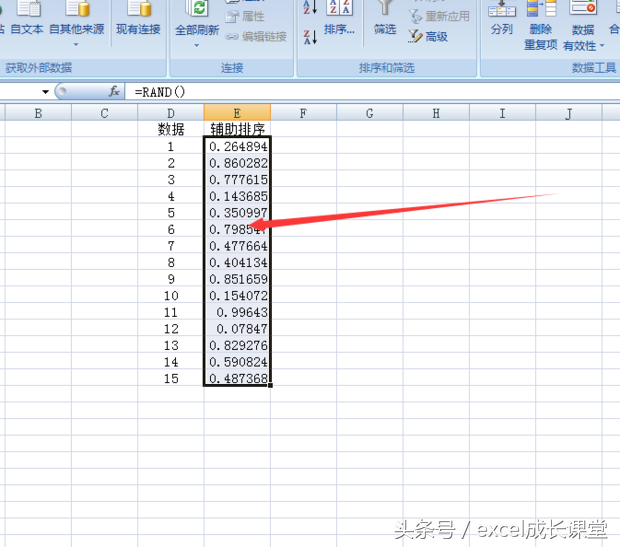Click the selection fill handle below 0.487368

270,386
